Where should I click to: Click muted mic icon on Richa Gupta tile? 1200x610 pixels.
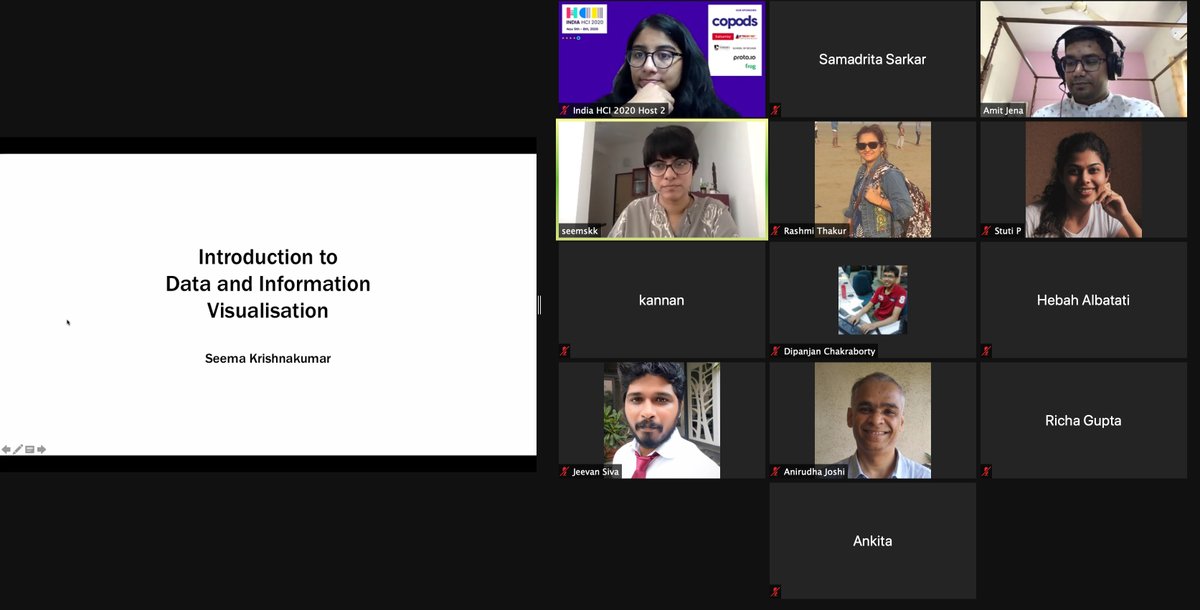(x=986, y=471)
